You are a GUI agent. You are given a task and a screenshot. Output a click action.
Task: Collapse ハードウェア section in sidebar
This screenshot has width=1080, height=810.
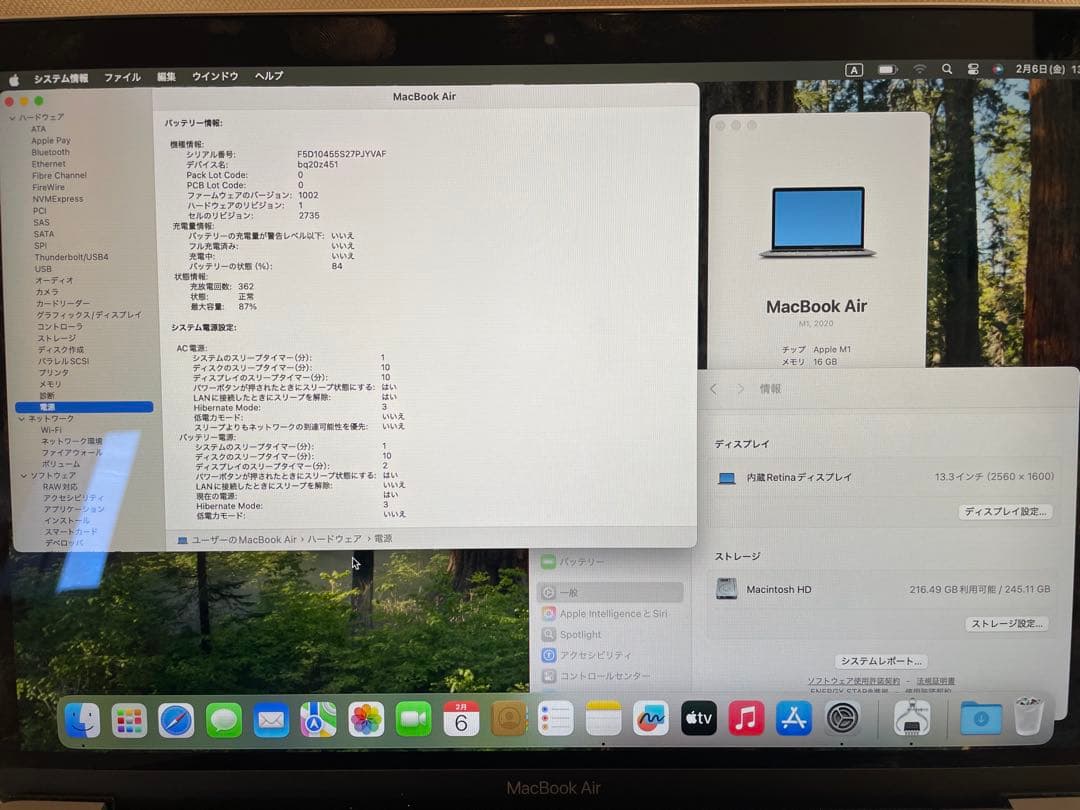coord(12,118)
